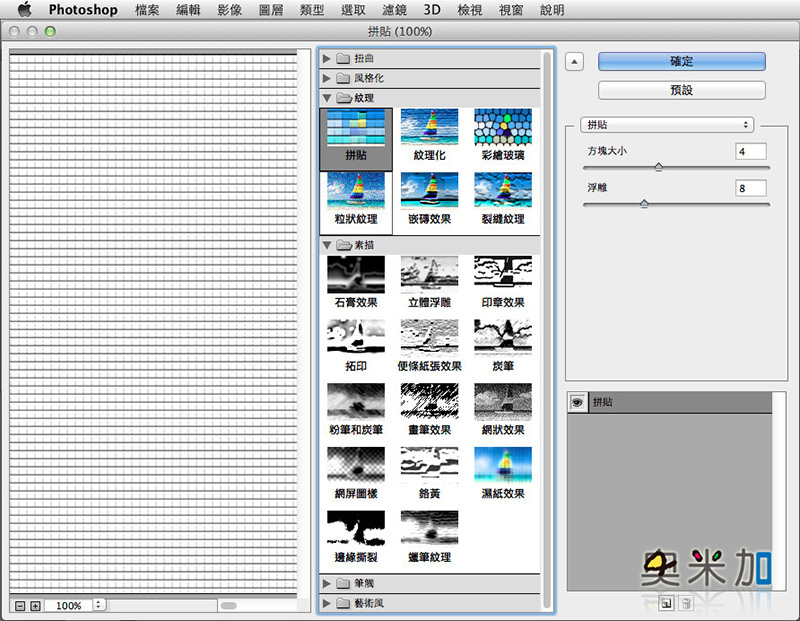Open the 影像 menu
800x621 pixels.
230,10
